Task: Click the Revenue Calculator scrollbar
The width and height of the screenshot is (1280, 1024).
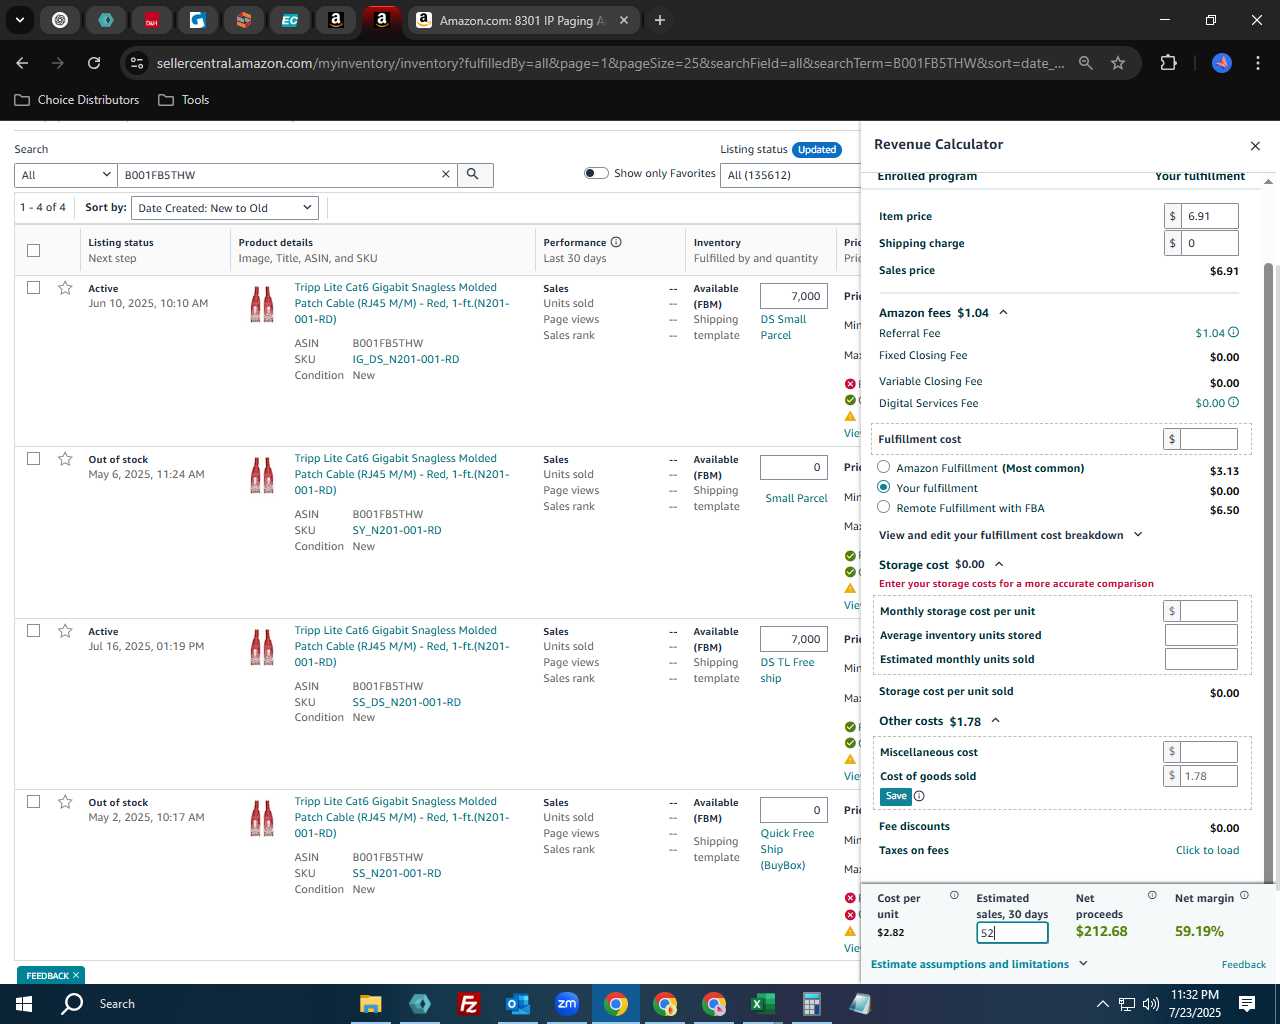Action: pyautogui.click(x=1270, y=573)
